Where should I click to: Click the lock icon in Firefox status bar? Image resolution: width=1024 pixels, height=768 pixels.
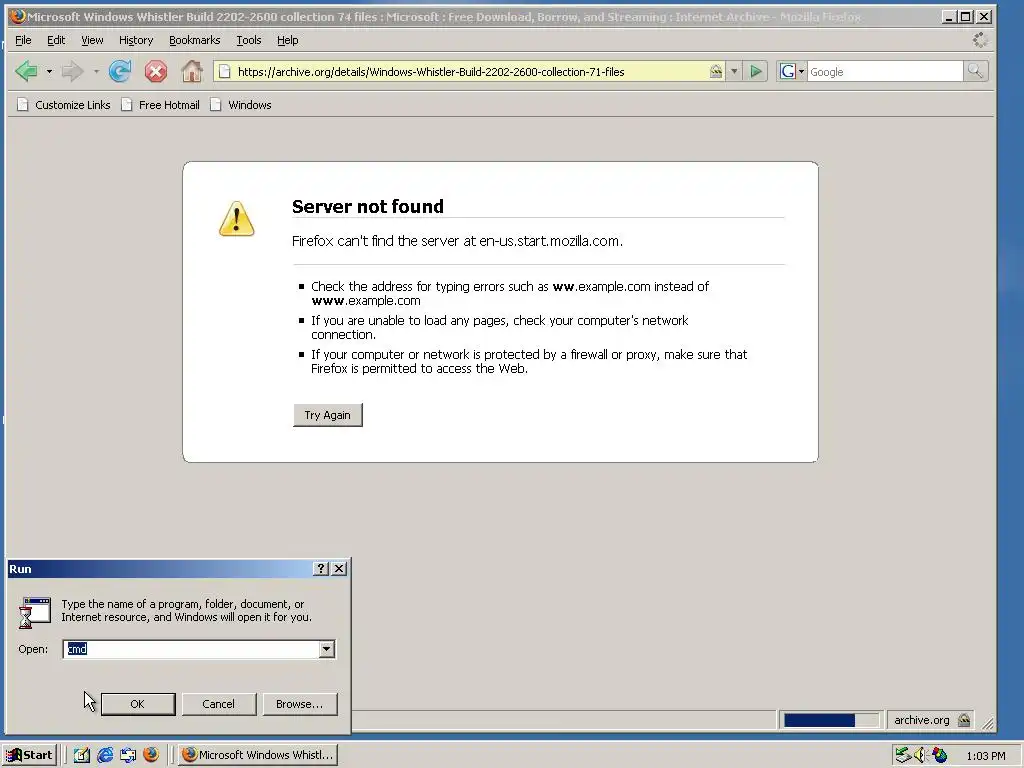pyautogui.click(x=964, y=720)
